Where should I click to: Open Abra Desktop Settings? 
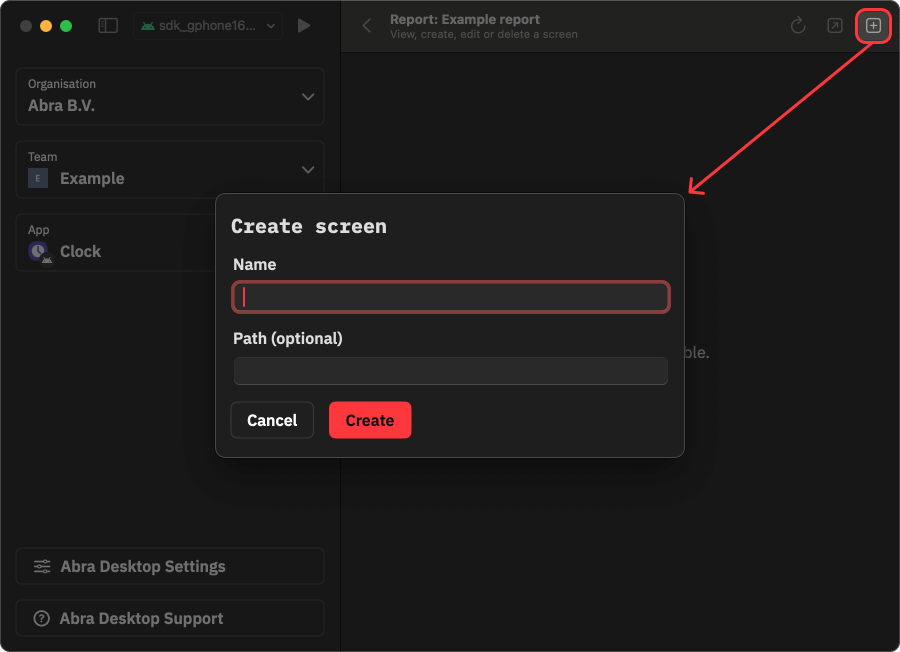pyautogui.click(x=170, y=566)
